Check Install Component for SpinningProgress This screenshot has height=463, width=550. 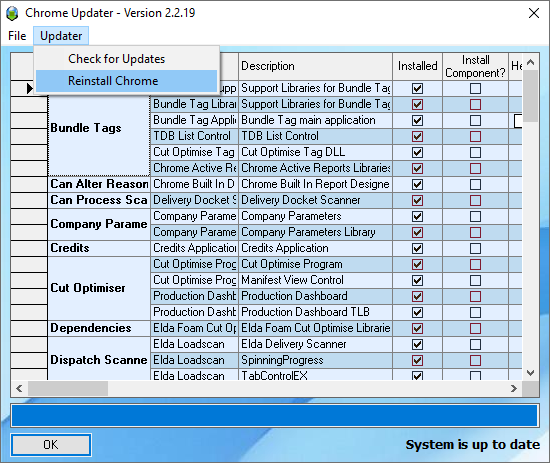pos(475,360)
